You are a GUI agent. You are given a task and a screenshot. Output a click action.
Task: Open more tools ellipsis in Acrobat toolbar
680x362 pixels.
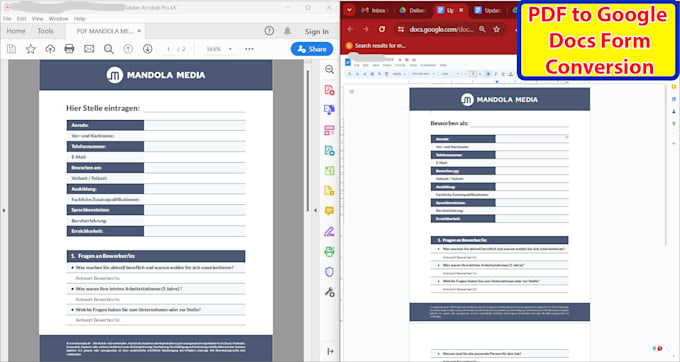click(249, 49)
